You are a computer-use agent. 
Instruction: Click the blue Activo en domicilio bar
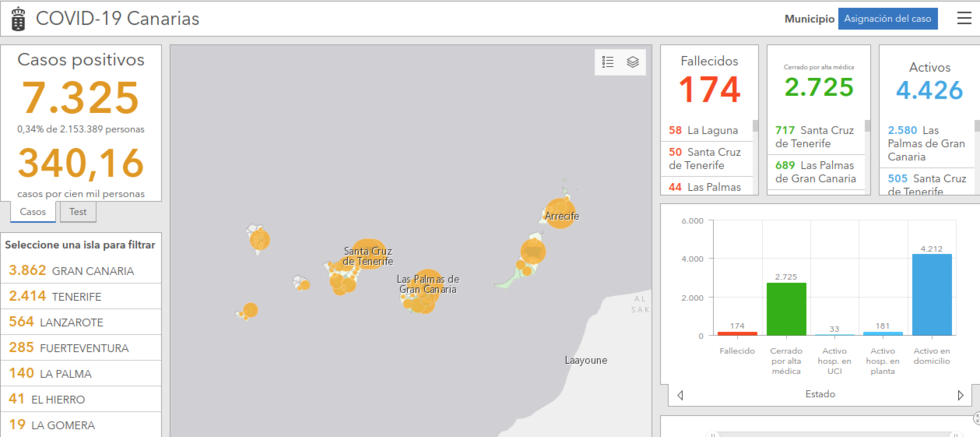click(932, 295)
